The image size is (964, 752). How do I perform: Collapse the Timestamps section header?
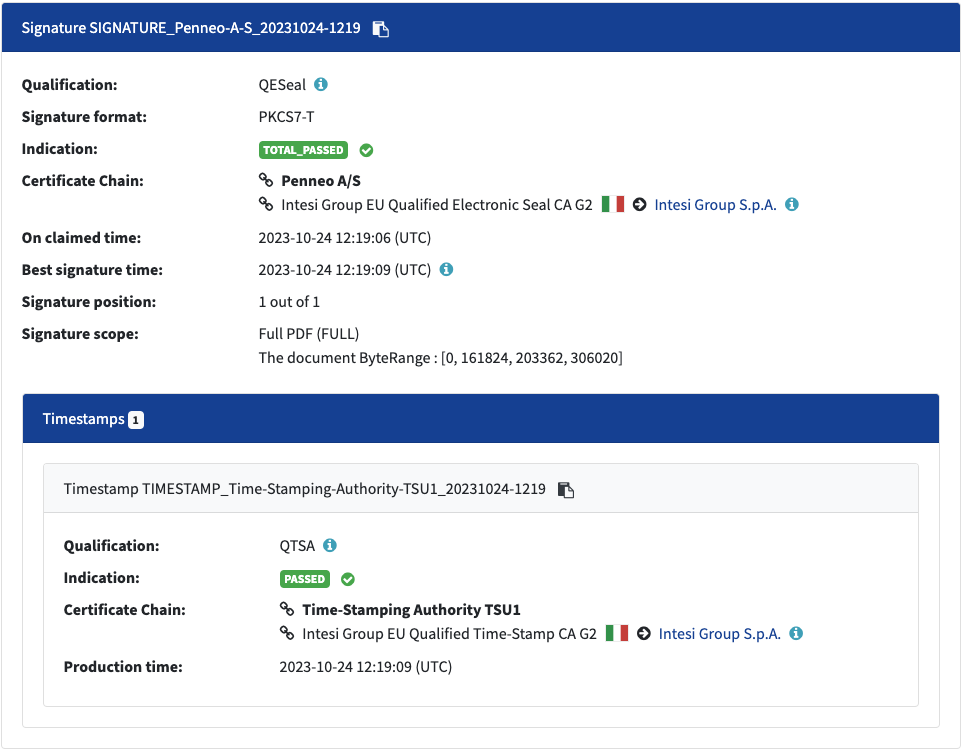481,419
